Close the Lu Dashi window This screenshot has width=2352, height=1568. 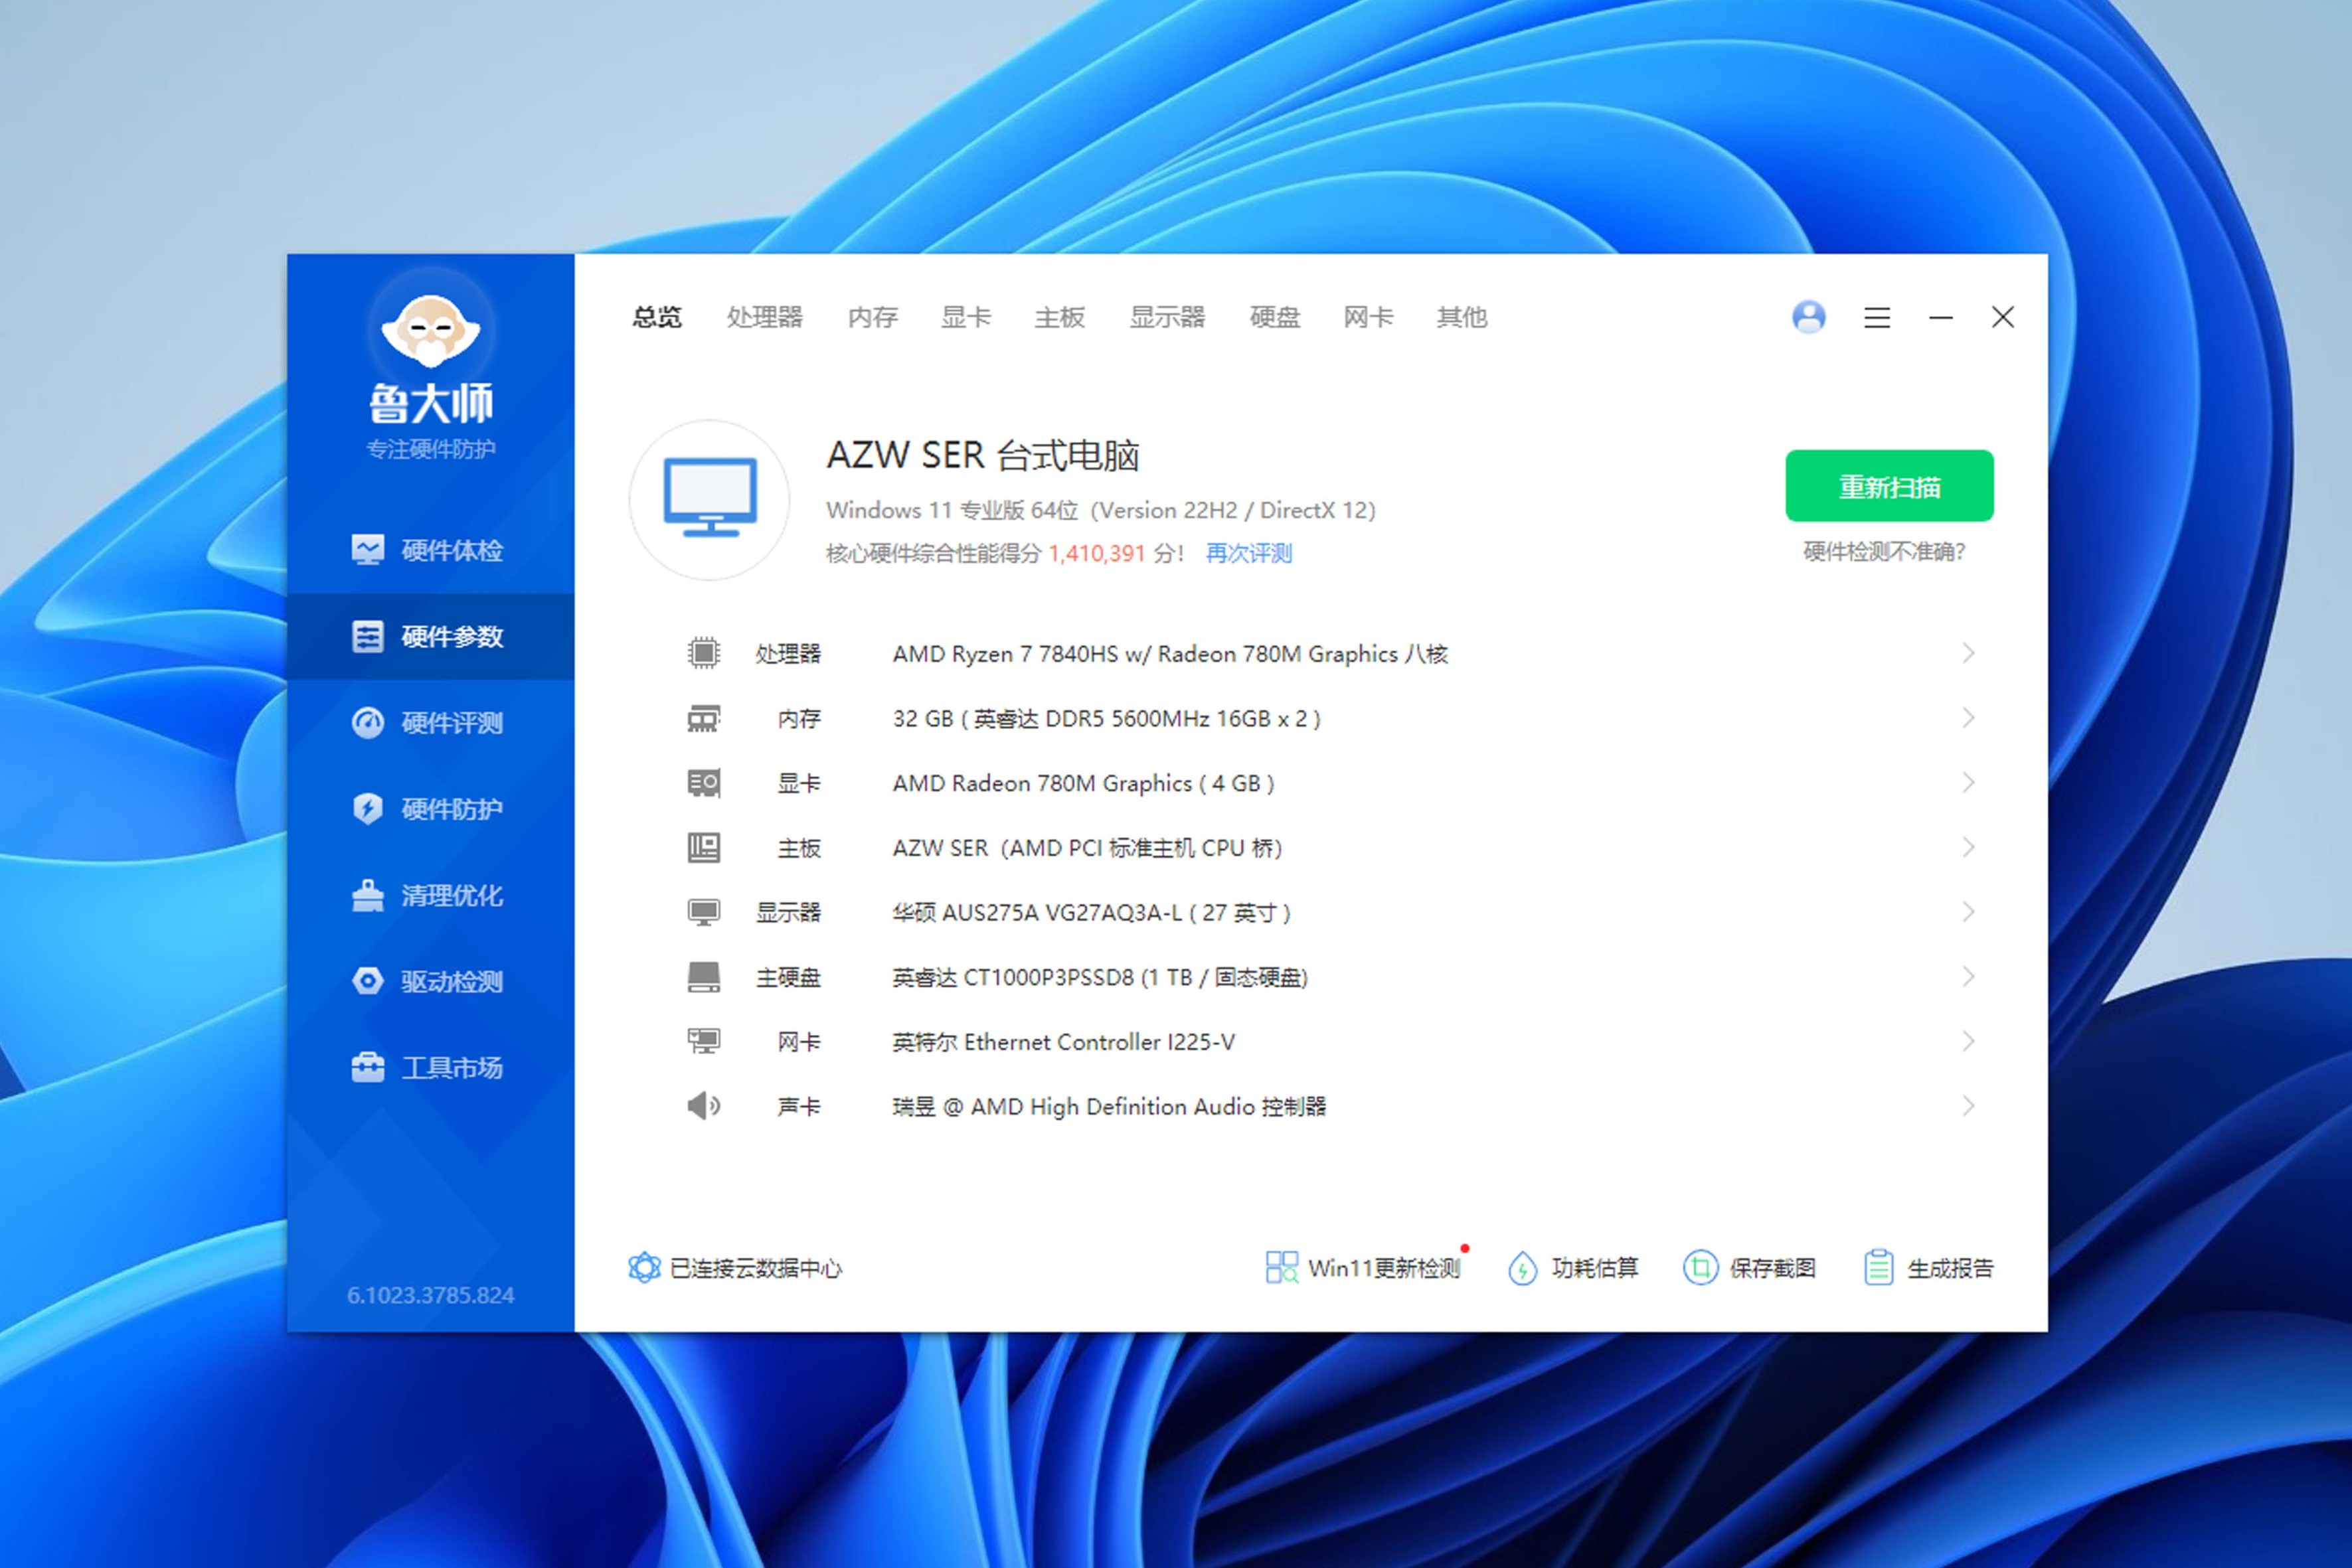(x=2003, y=317)
